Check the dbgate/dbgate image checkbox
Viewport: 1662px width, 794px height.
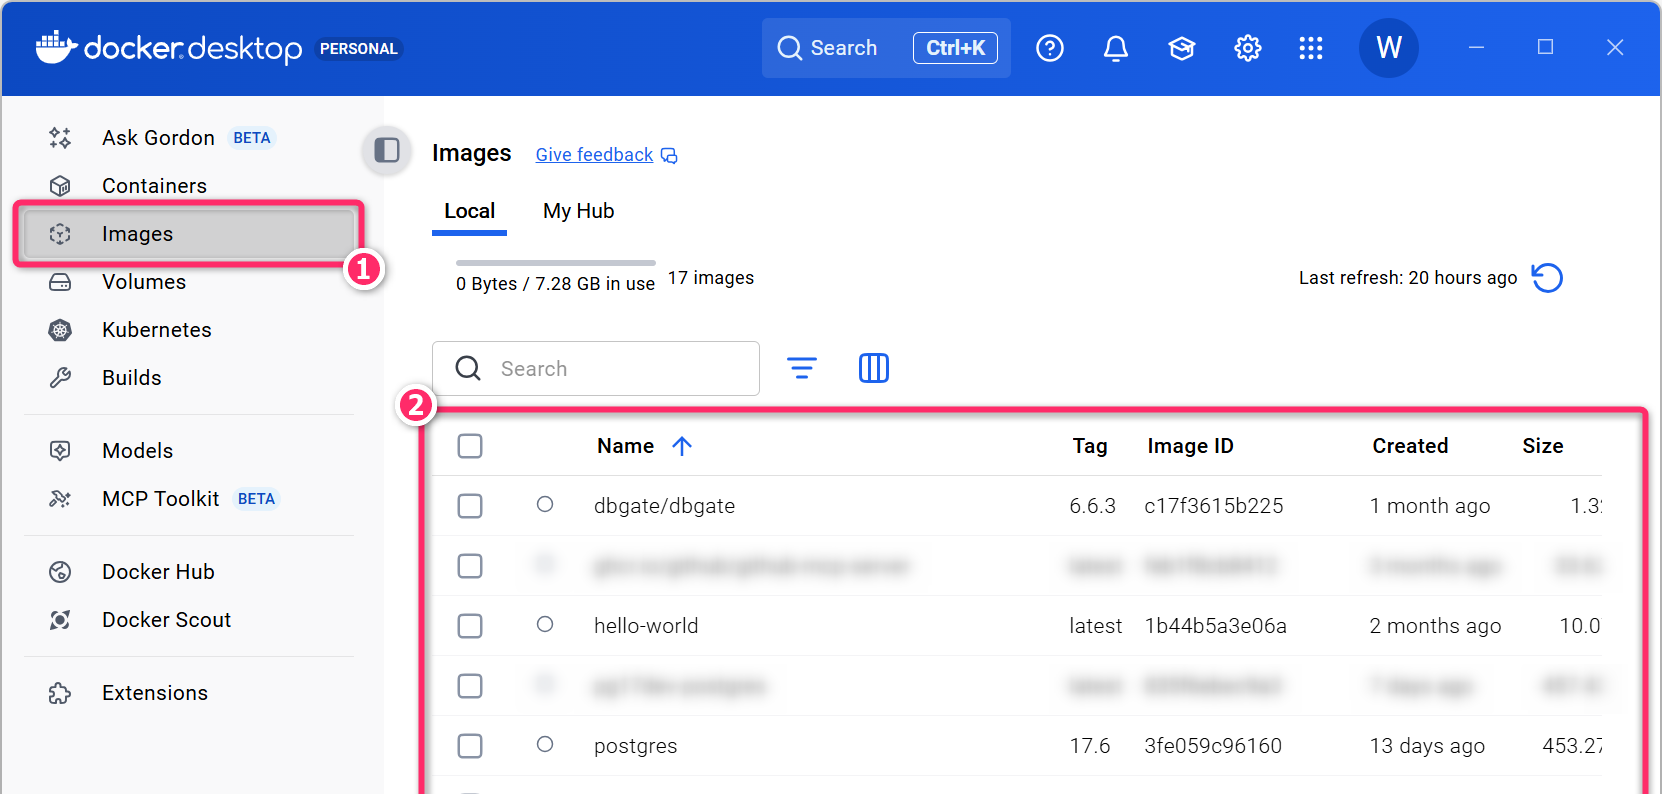(470, 506)
